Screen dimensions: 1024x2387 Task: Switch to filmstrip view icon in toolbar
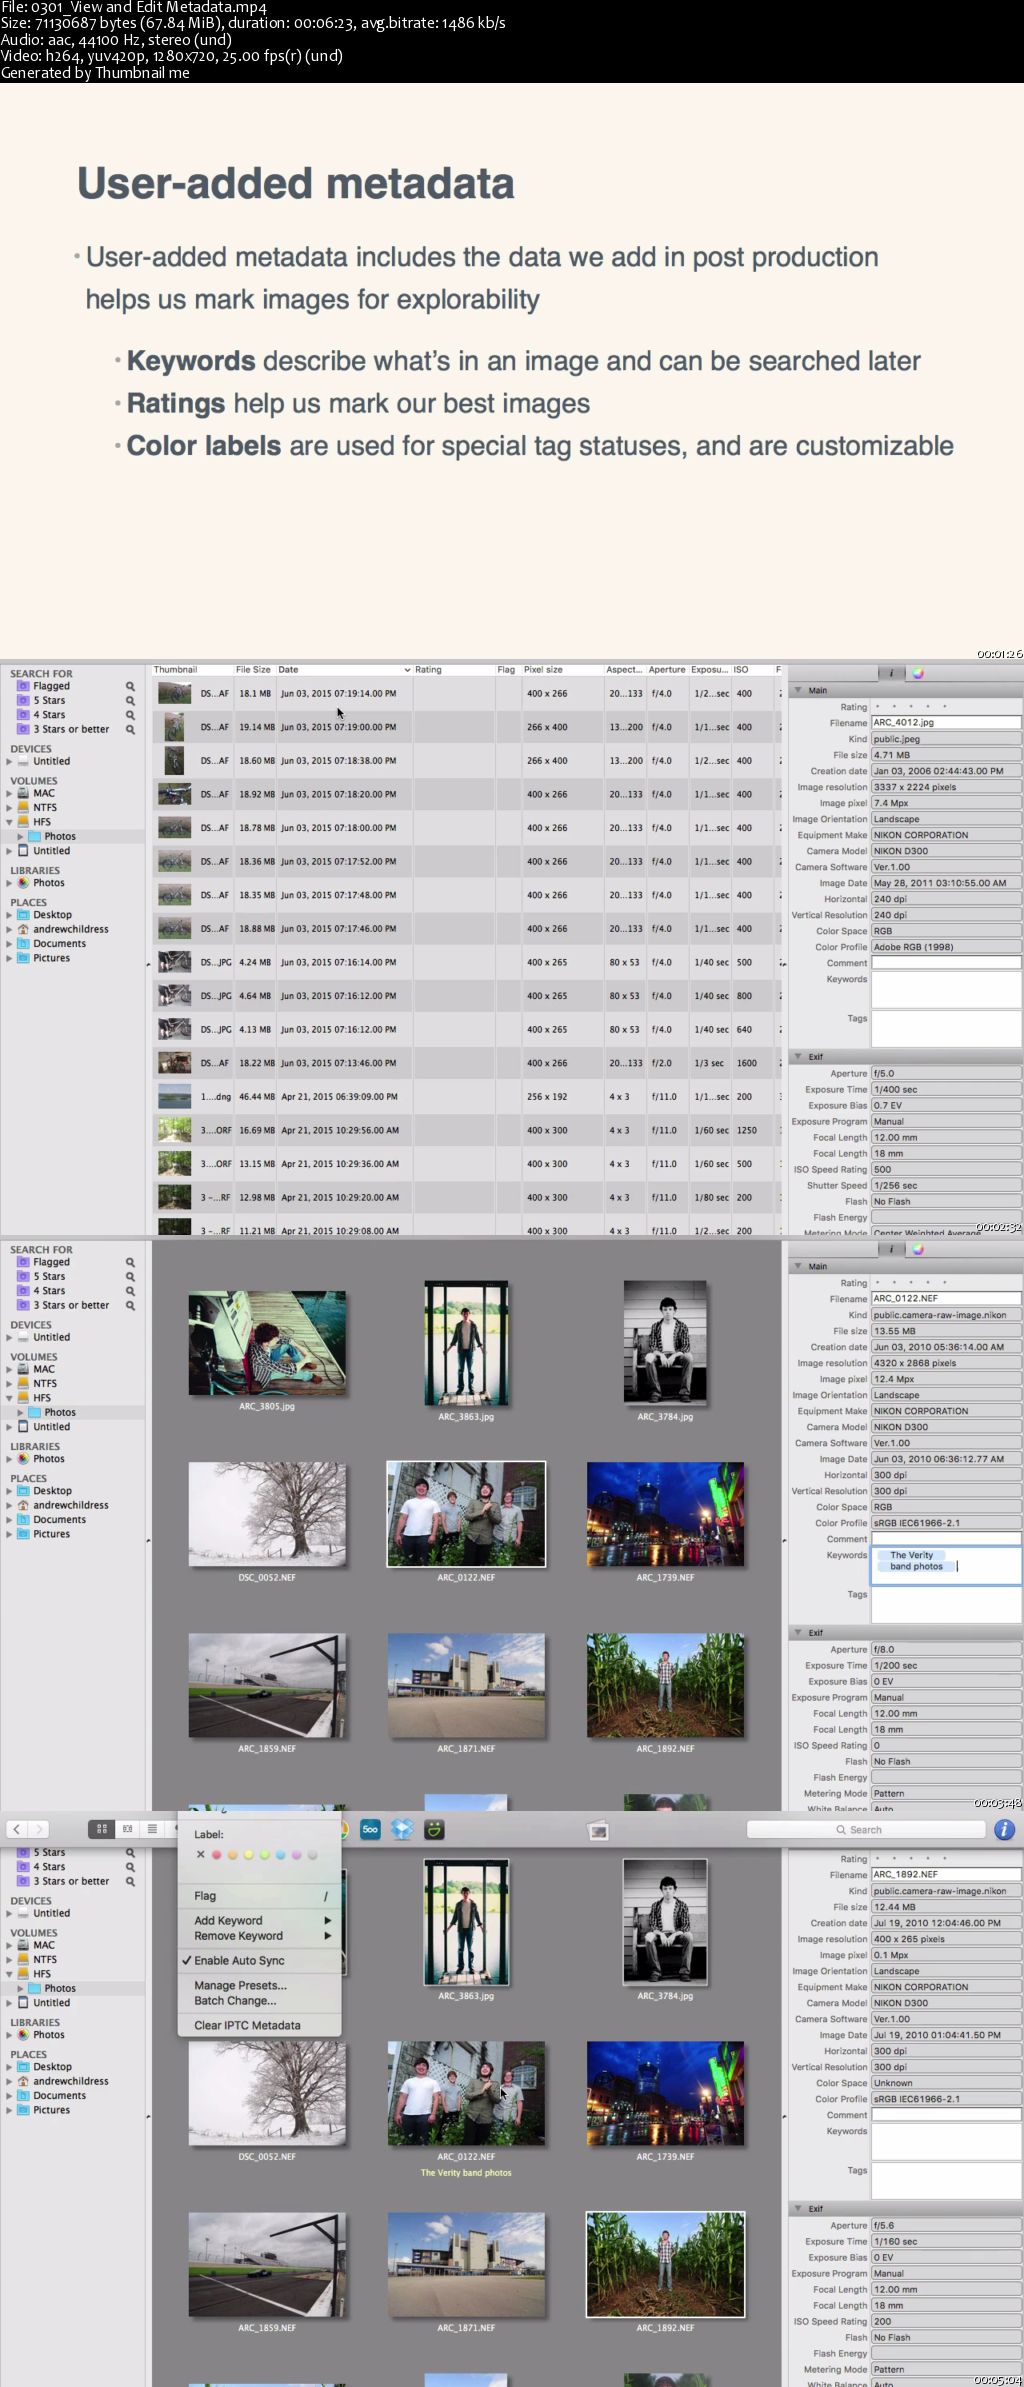click(x=127, y=1829)
